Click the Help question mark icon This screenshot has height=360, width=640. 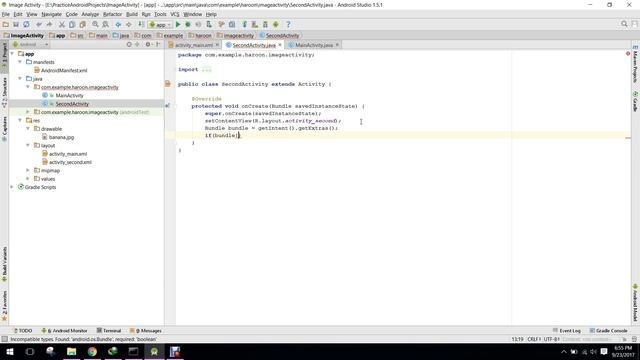click(x=288, y=24)
